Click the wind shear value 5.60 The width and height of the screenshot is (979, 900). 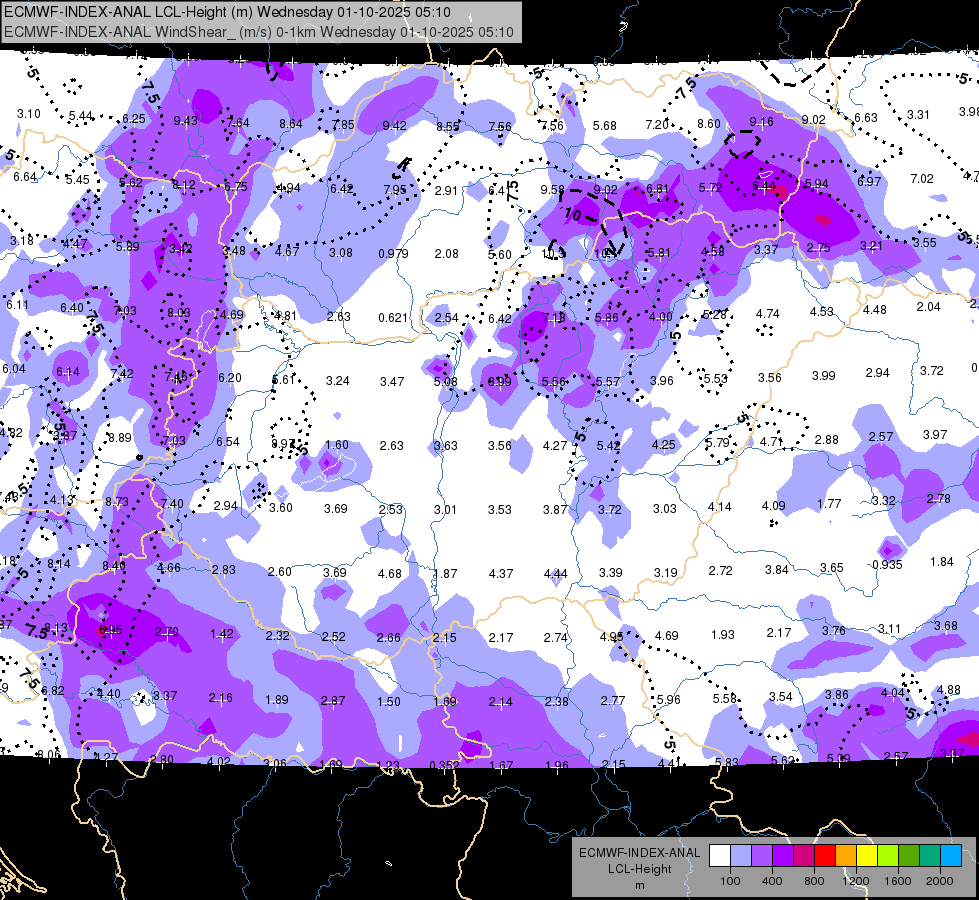pyautogui.click(x=499, y=255)
